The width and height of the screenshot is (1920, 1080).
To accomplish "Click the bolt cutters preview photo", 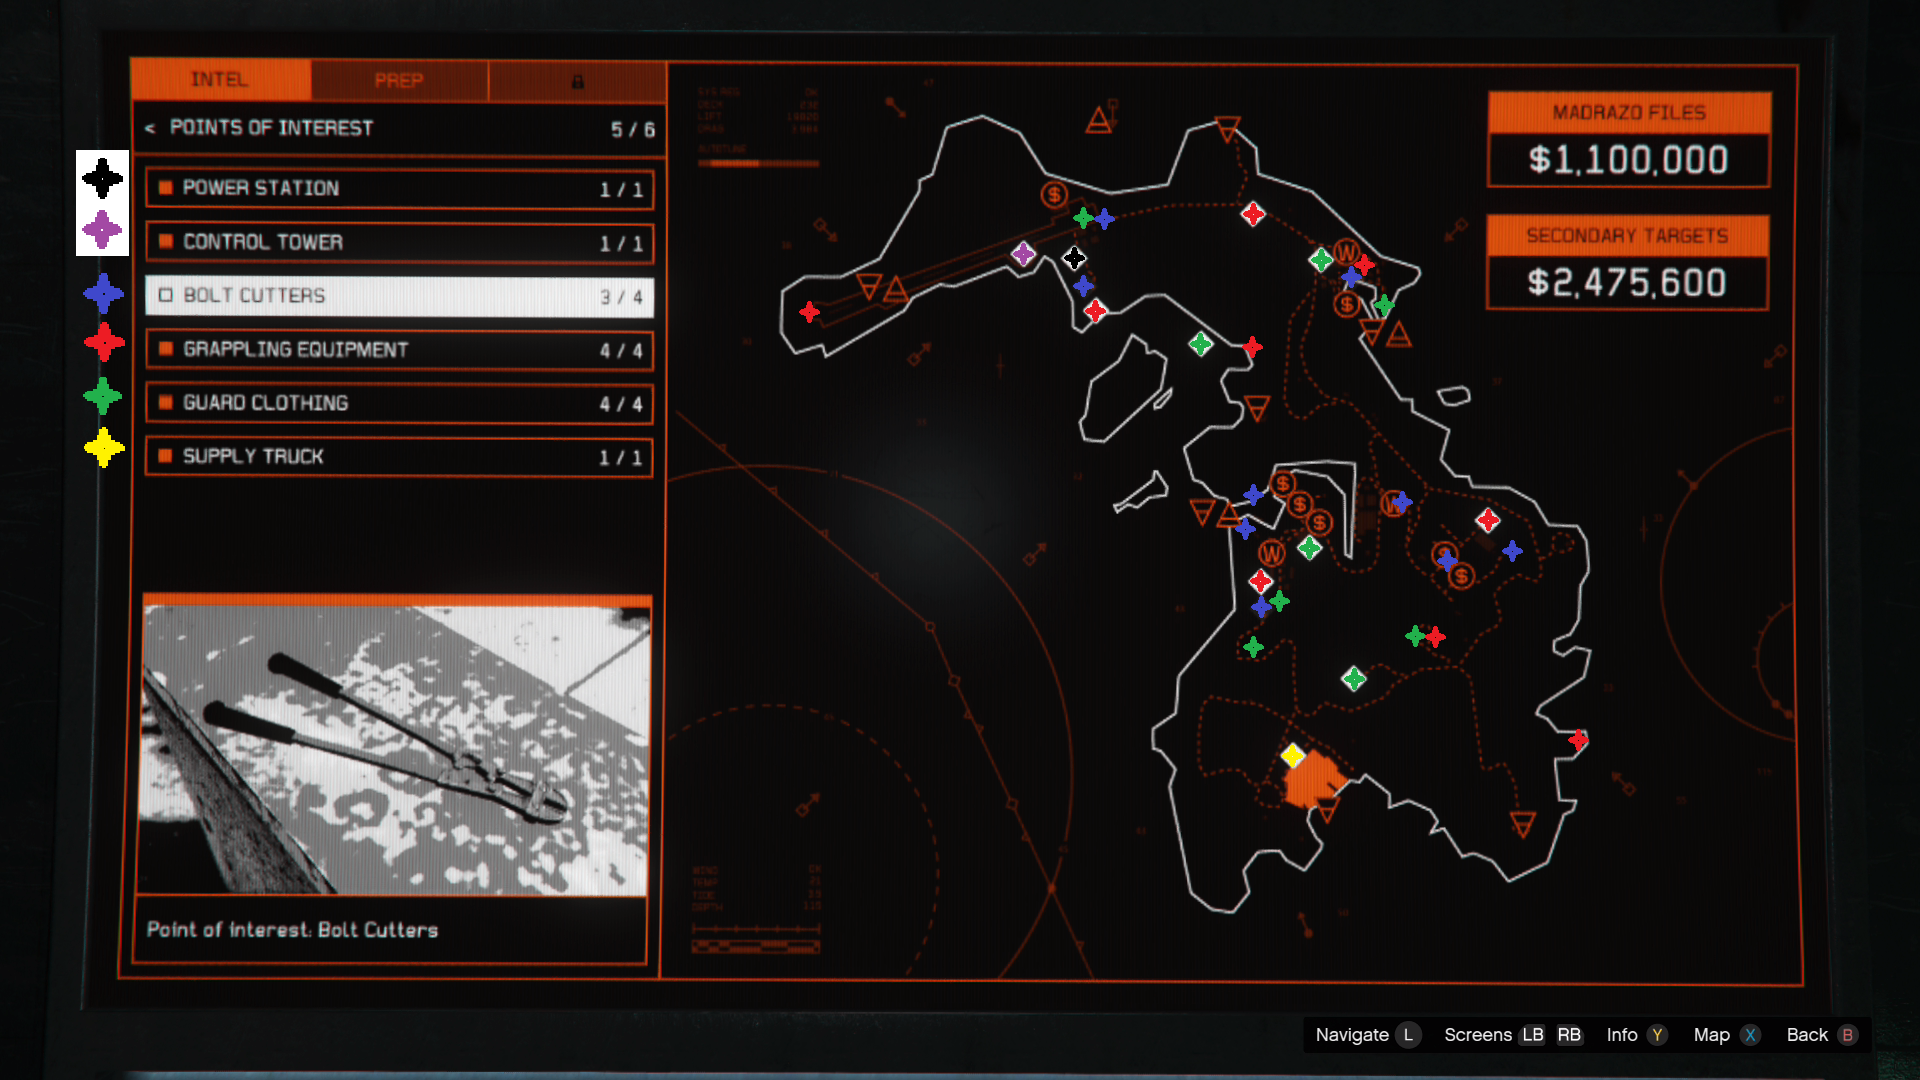I will coord(394,750).
